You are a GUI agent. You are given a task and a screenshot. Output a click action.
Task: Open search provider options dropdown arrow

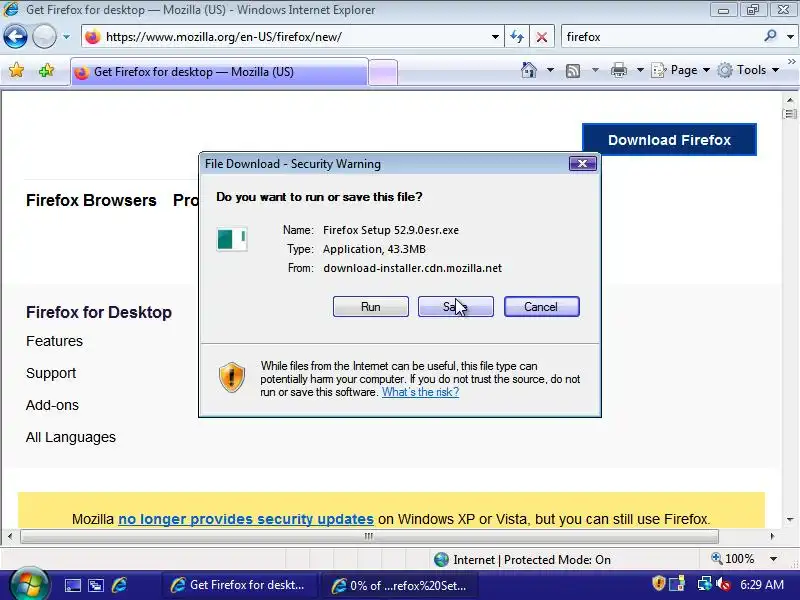790,37
